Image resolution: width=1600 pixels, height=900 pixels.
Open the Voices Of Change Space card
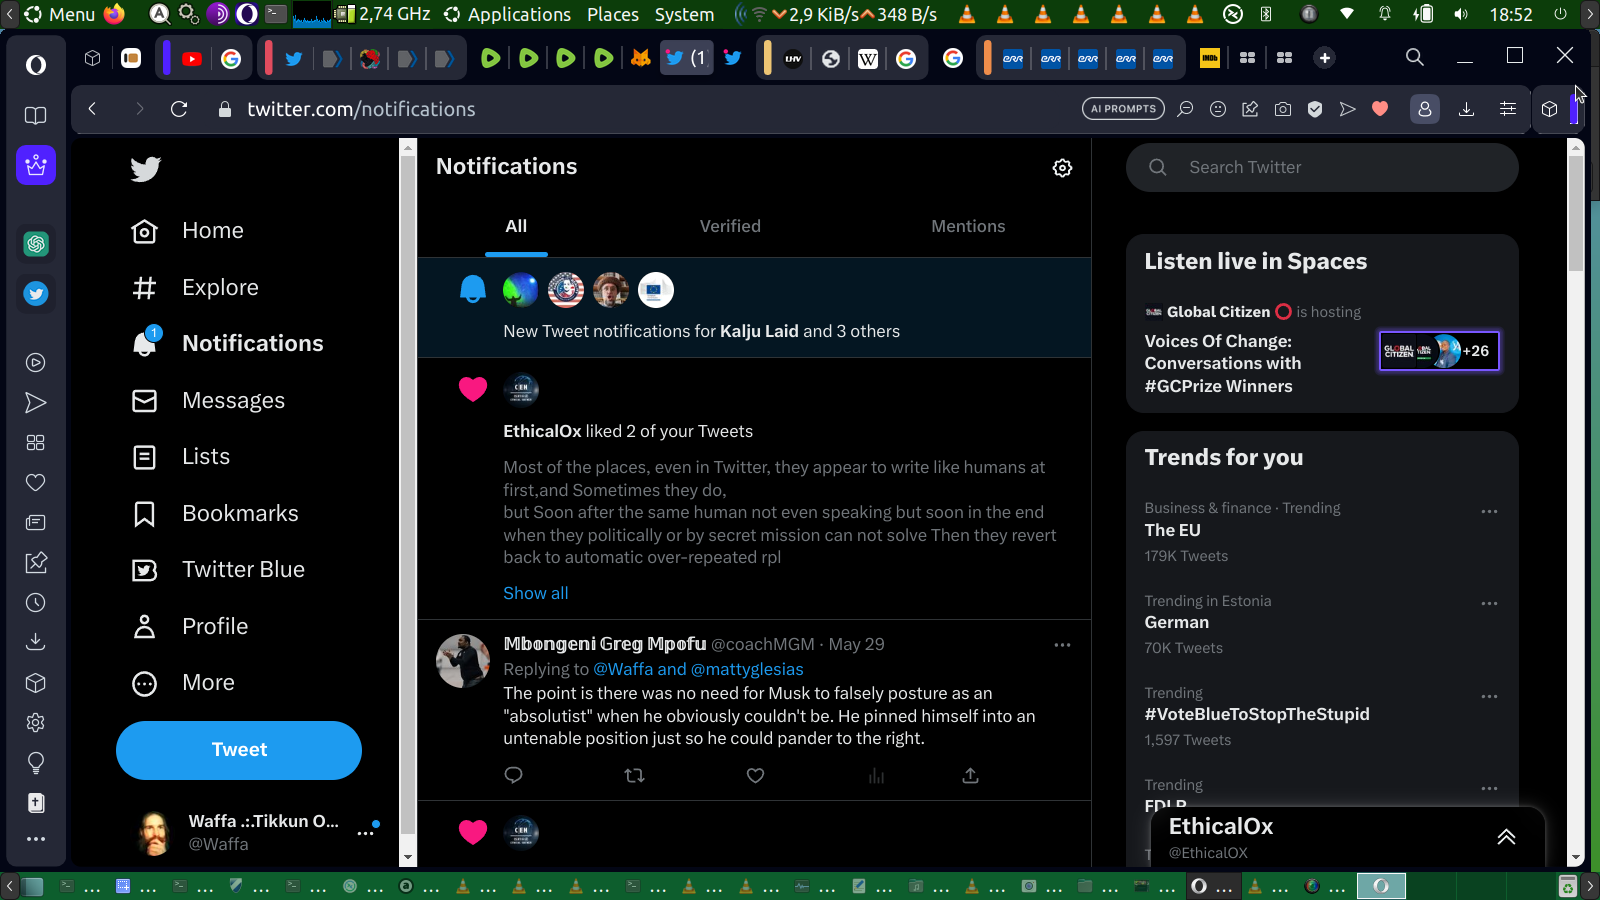(x=1322, y=350)
